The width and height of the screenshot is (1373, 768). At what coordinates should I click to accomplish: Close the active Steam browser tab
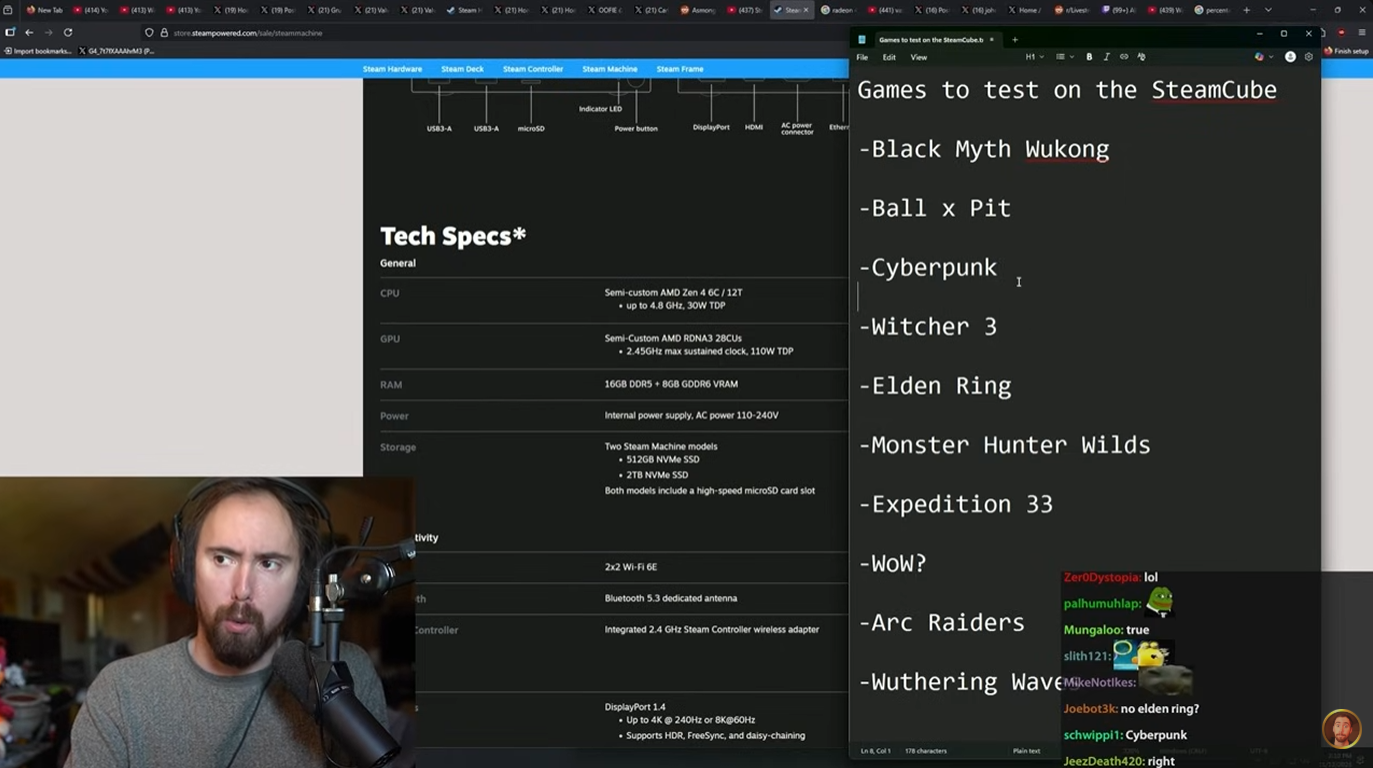click(x=806, y=10)
